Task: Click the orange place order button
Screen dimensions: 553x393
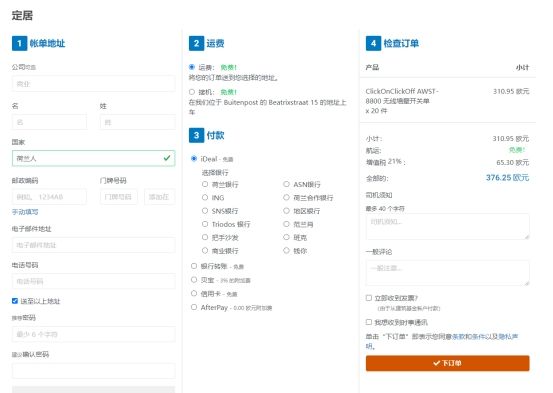Action: click(447, 363)
